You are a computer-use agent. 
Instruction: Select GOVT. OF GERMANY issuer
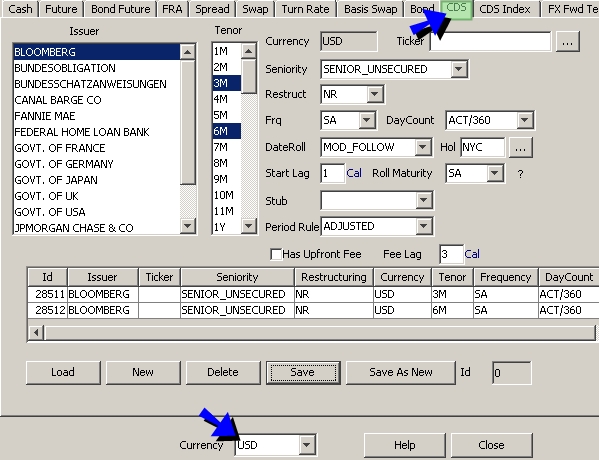click(x=96, y=164)
